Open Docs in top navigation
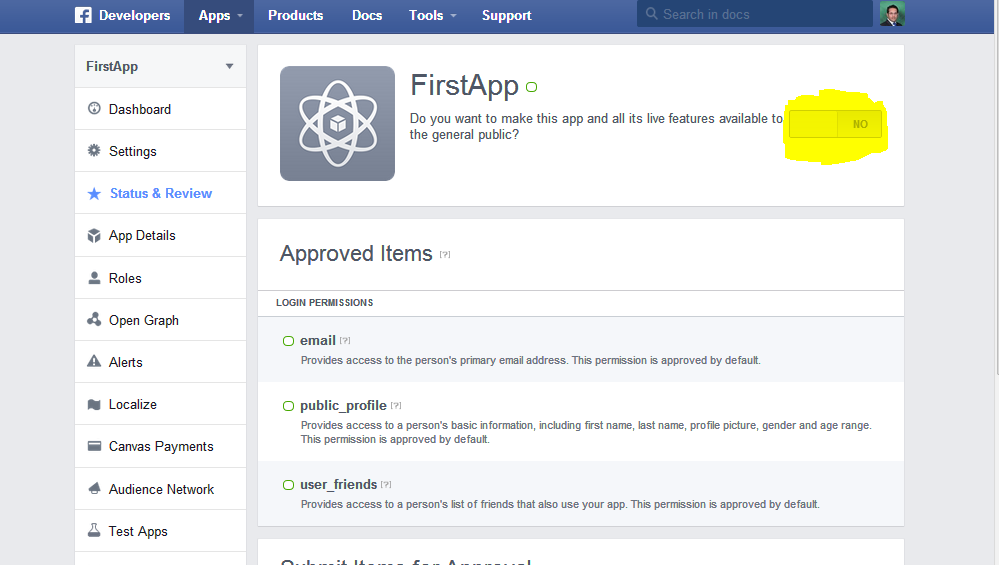 (367, 15)
